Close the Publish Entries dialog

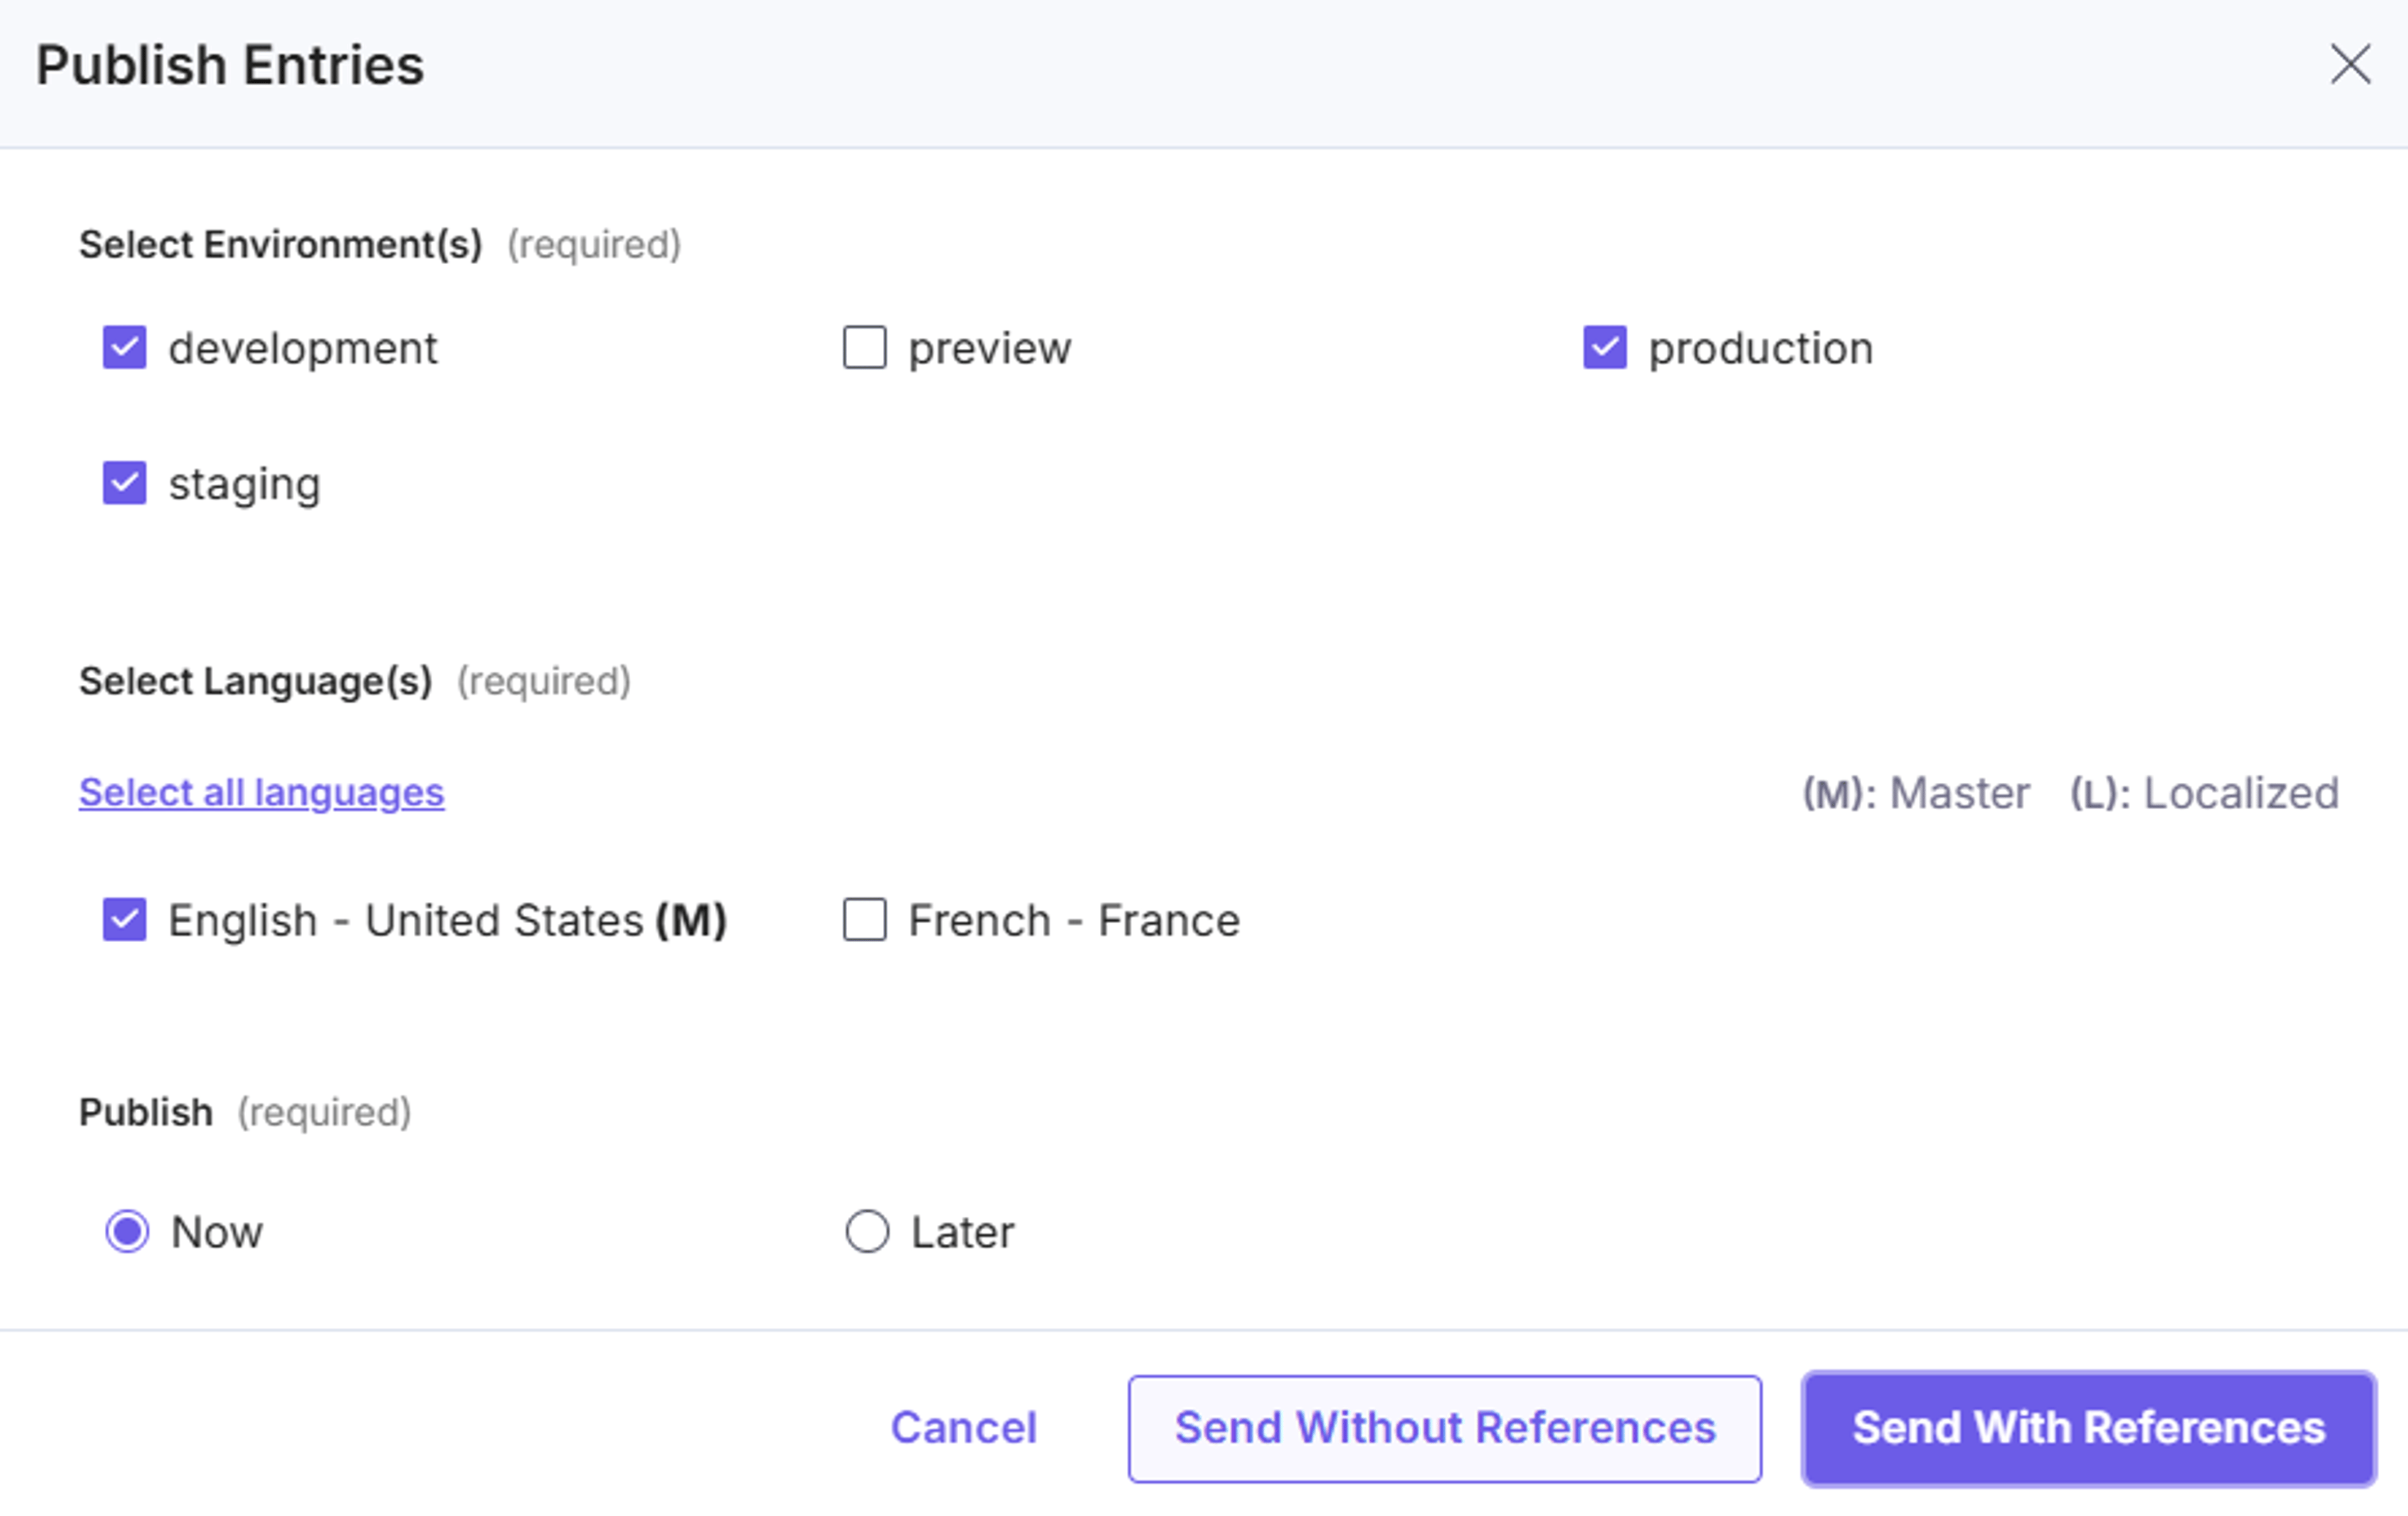pyautogui.click(x=2350, y=64)
